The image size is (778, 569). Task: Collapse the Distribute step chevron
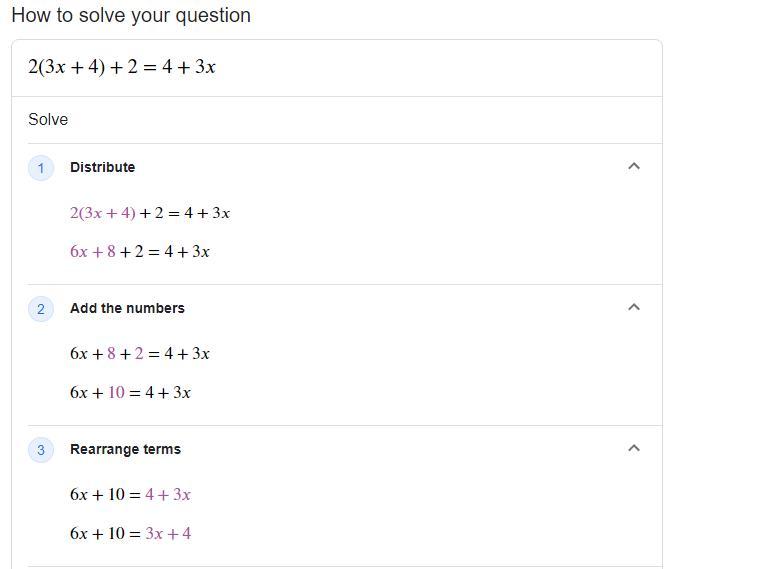633,167
